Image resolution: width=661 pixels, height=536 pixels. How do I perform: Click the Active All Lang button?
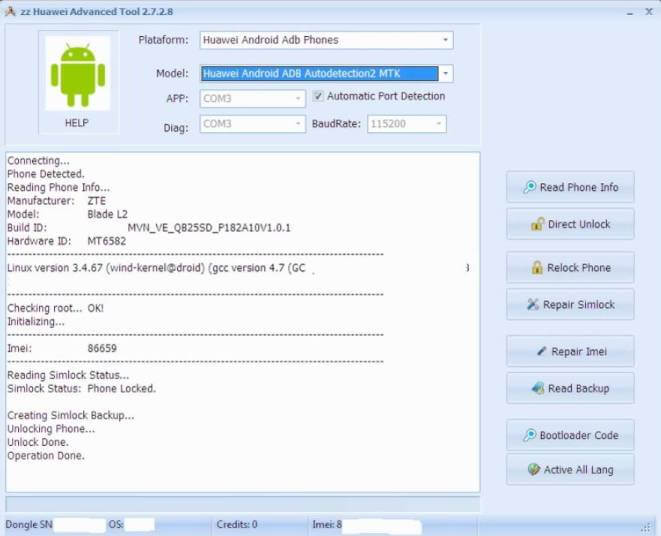click(570, 469)
